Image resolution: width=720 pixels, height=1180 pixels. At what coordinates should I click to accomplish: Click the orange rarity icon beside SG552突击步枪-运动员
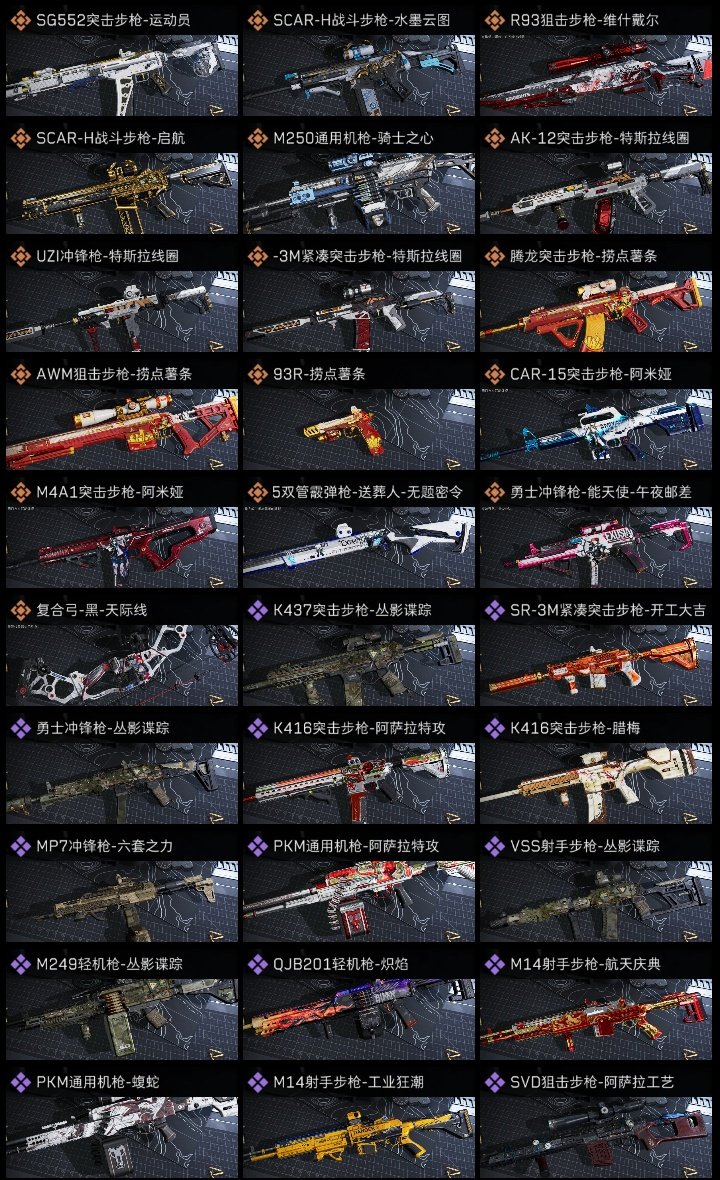click(20, 20)
